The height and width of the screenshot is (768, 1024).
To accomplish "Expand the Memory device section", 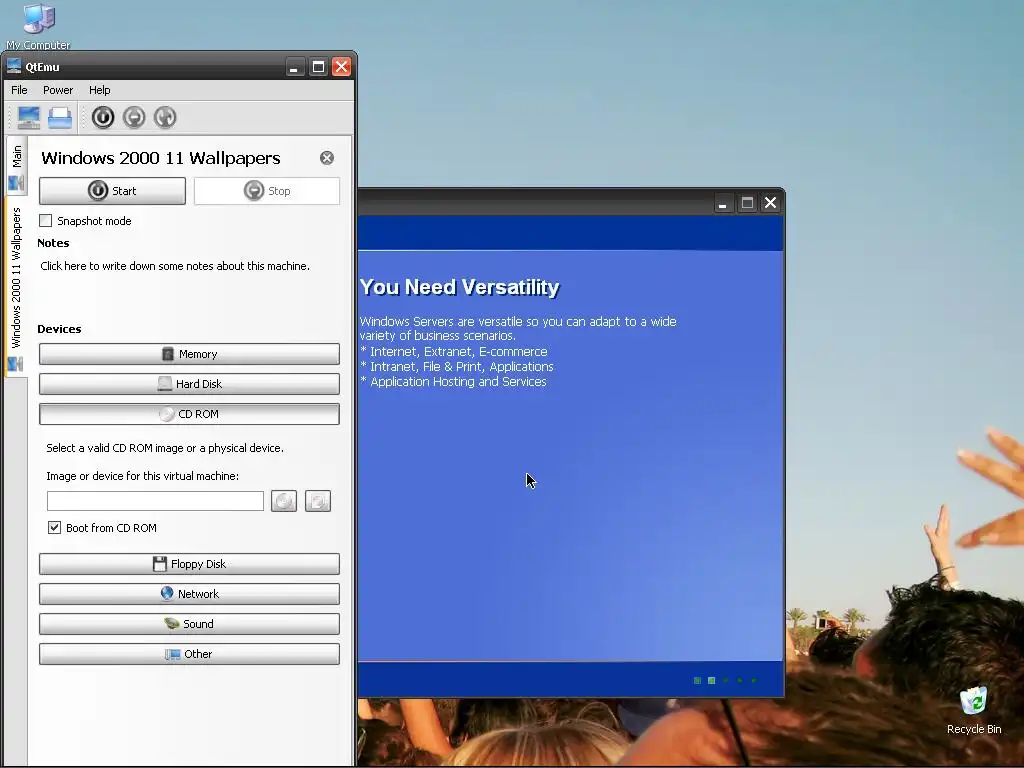I will [189, 354].
